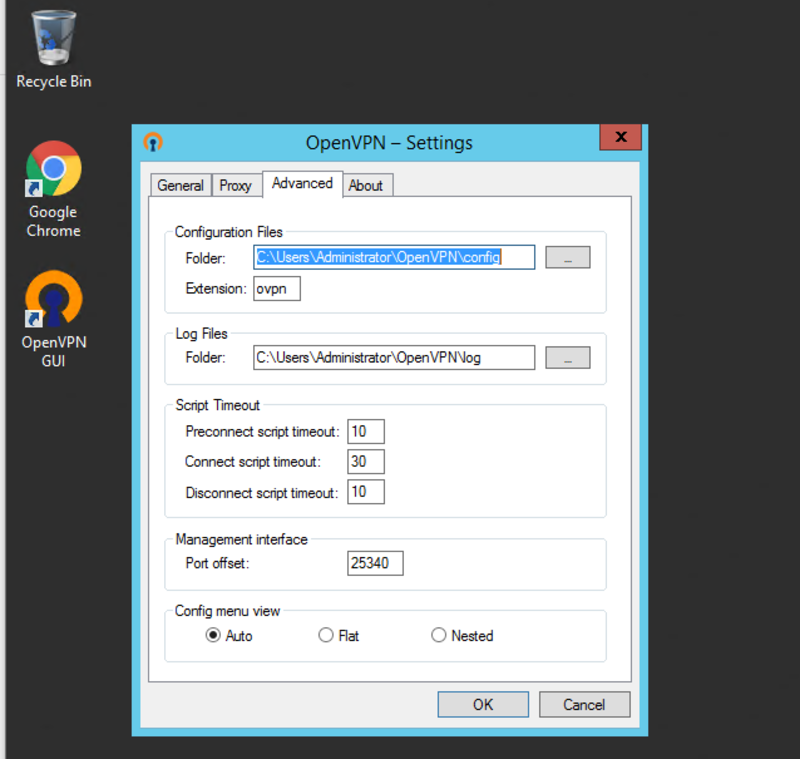Click the Disconnect script timeout field
Screen dimensions: 800x759
pos(366,492)
